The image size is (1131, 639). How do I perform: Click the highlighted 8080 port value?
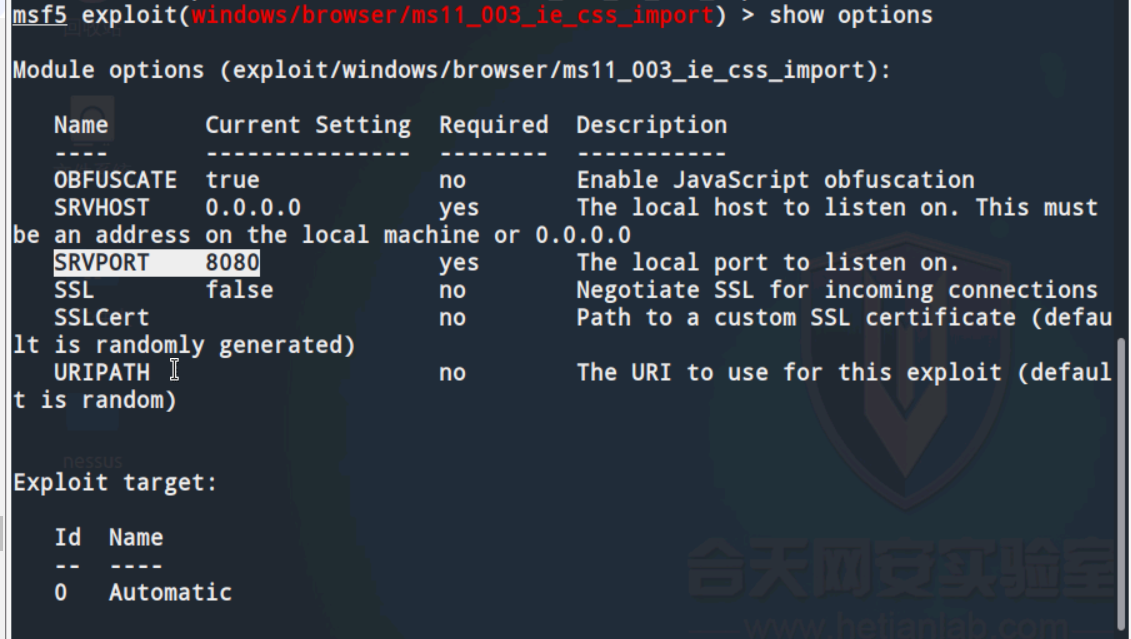tap(232, 262)
